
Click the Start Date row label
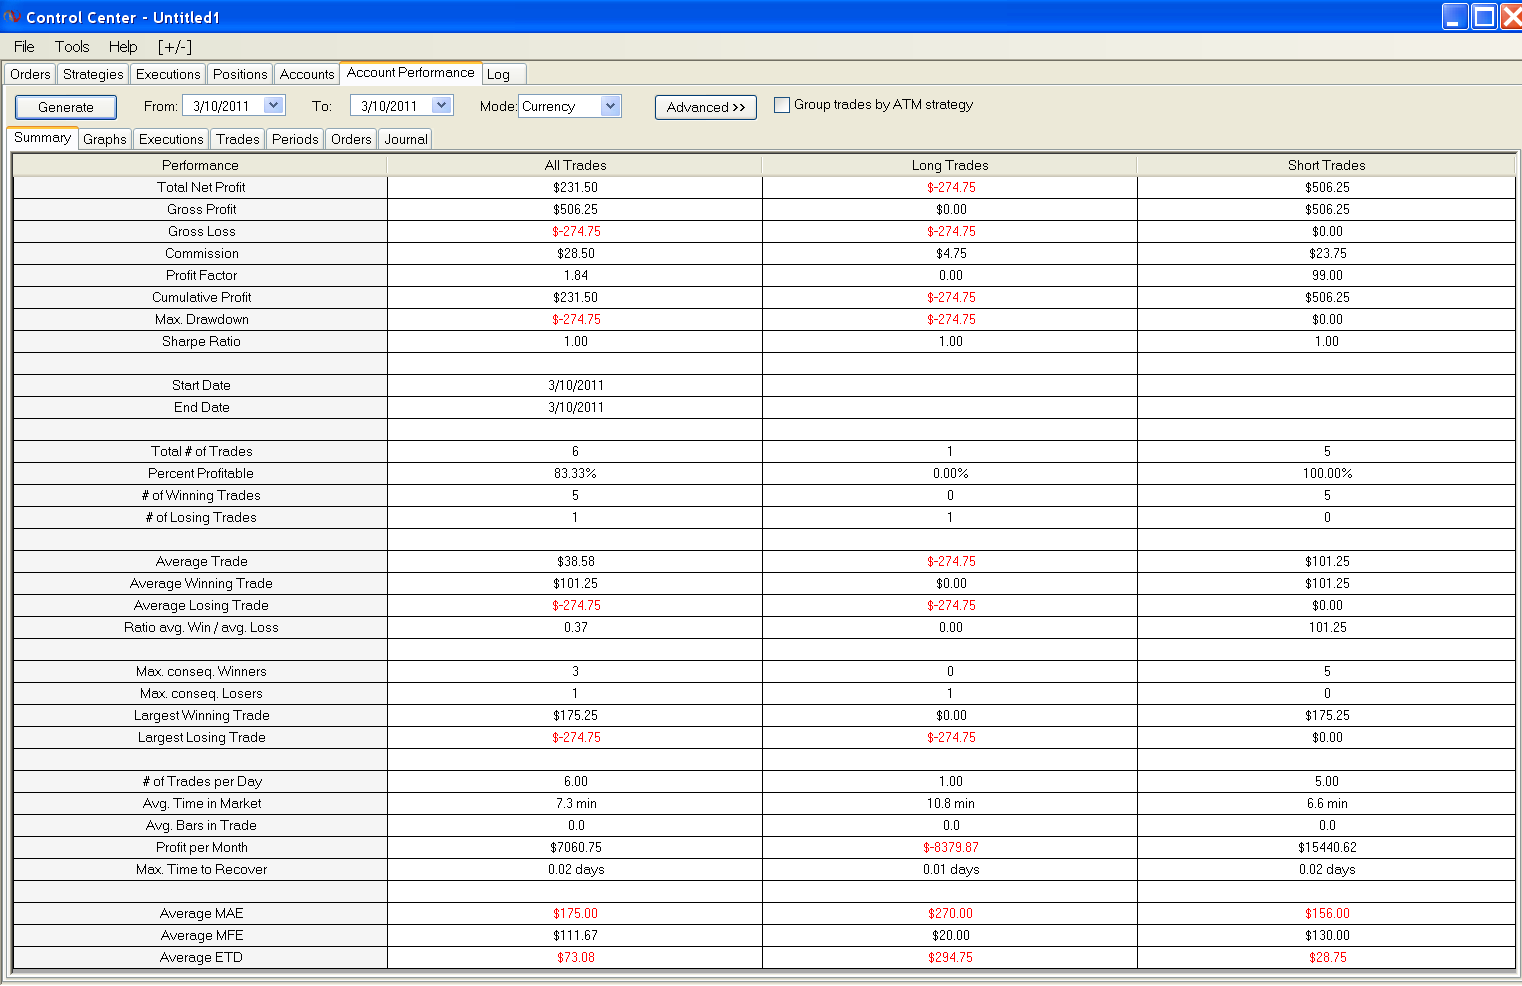(x=201, y=385)
